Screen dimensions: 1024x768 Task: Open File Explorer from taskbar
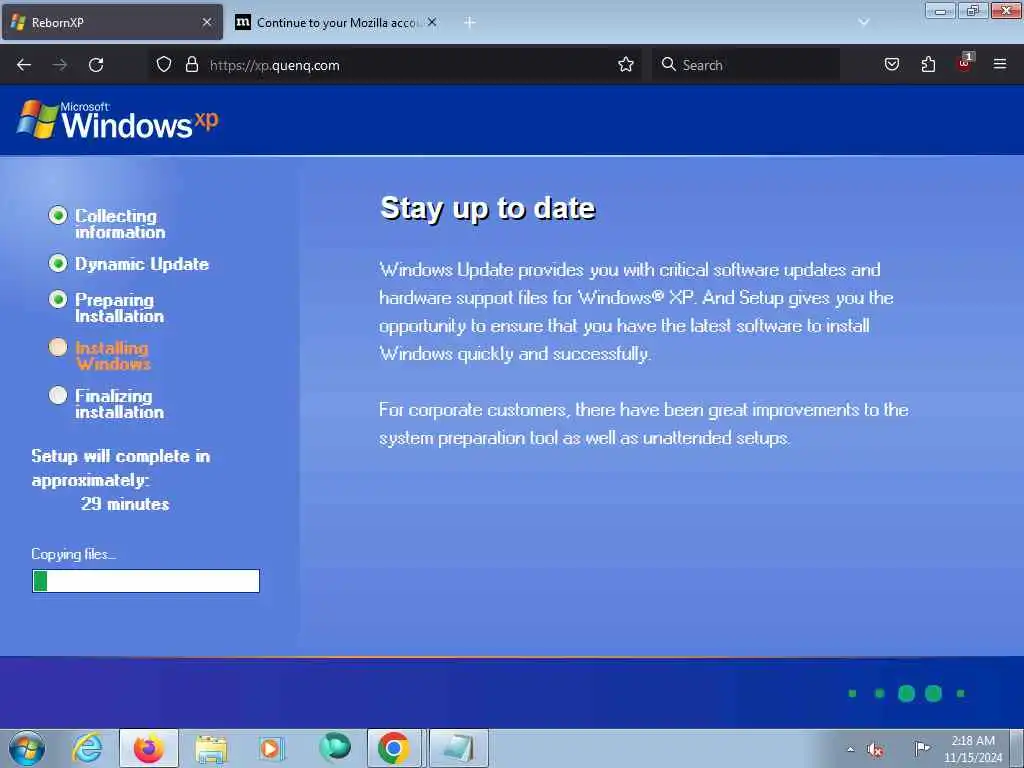(211, 749)
